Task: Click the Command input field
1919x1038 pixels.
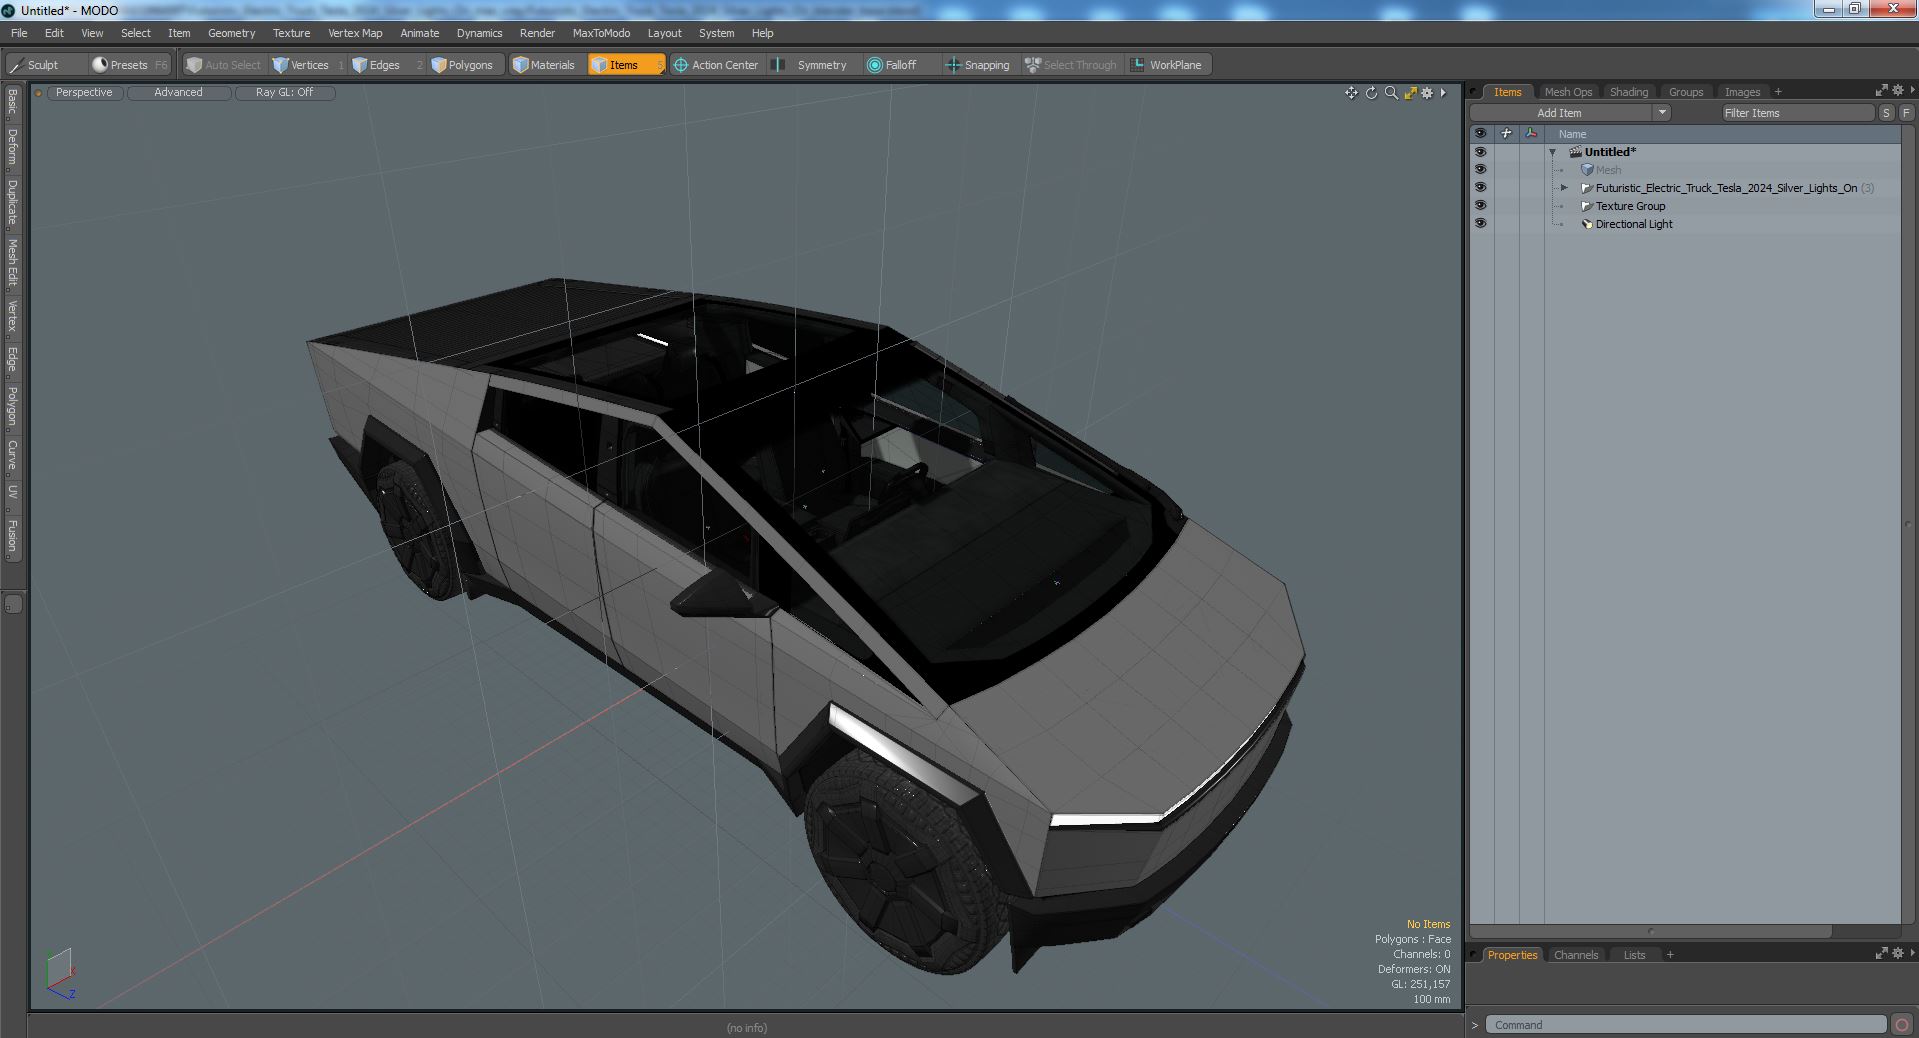Action: coord(1685,1025)
